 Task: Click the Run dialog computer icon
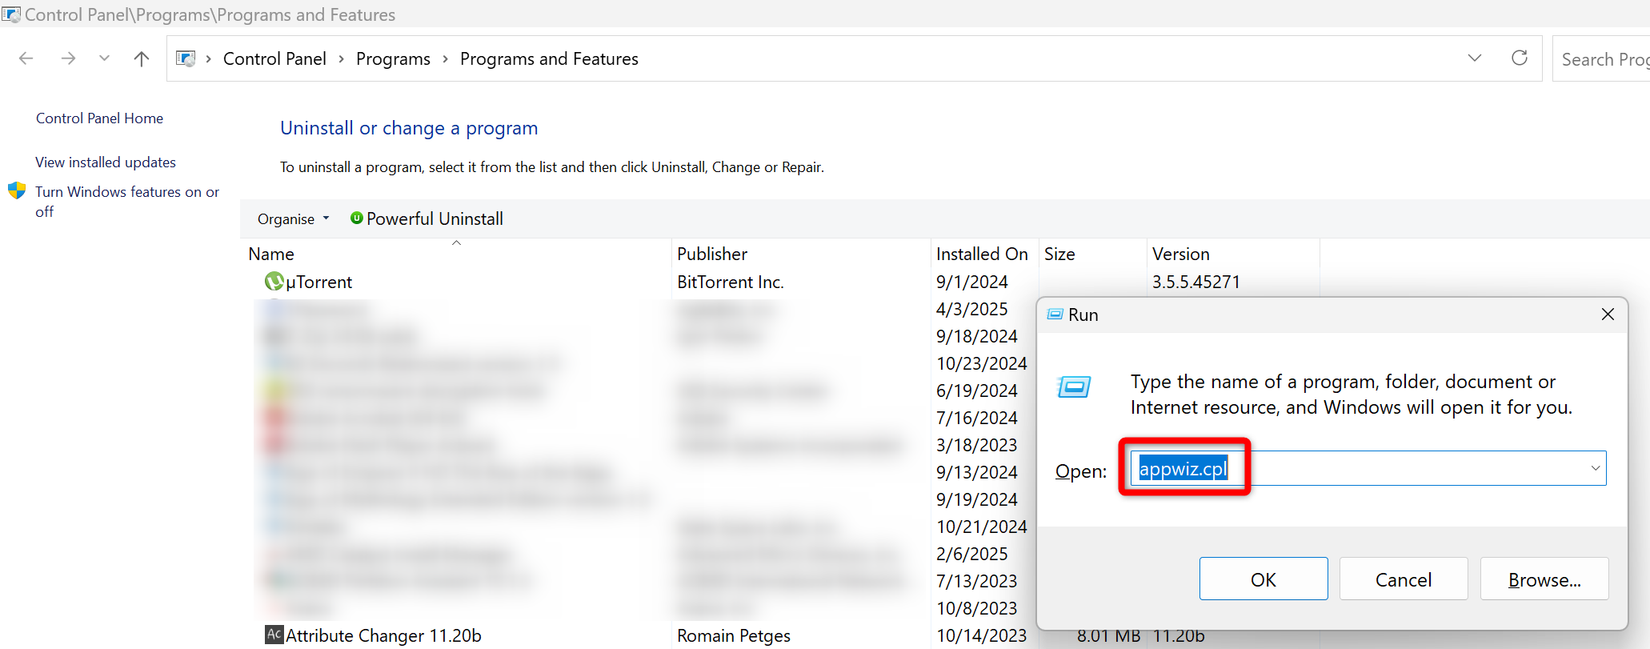(1074, 387)
